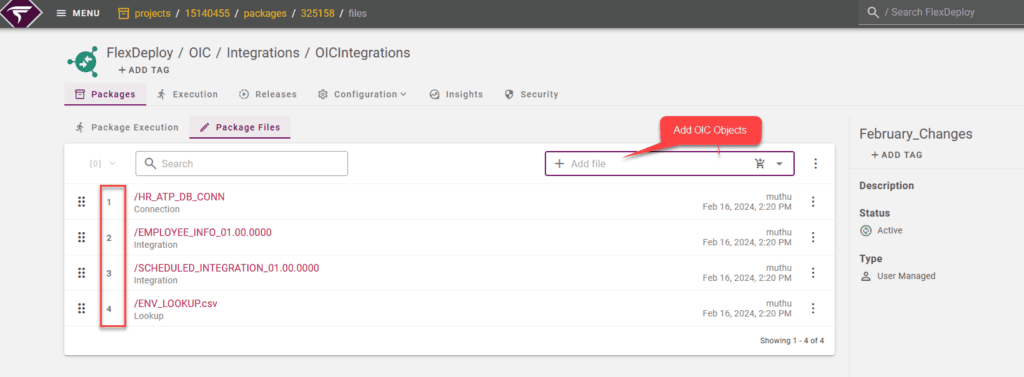This screenshot has height=377, width=1024.
Task: Click drag handle for HR_ATP_DB_CONN row
Action: [x=82, y=202]
